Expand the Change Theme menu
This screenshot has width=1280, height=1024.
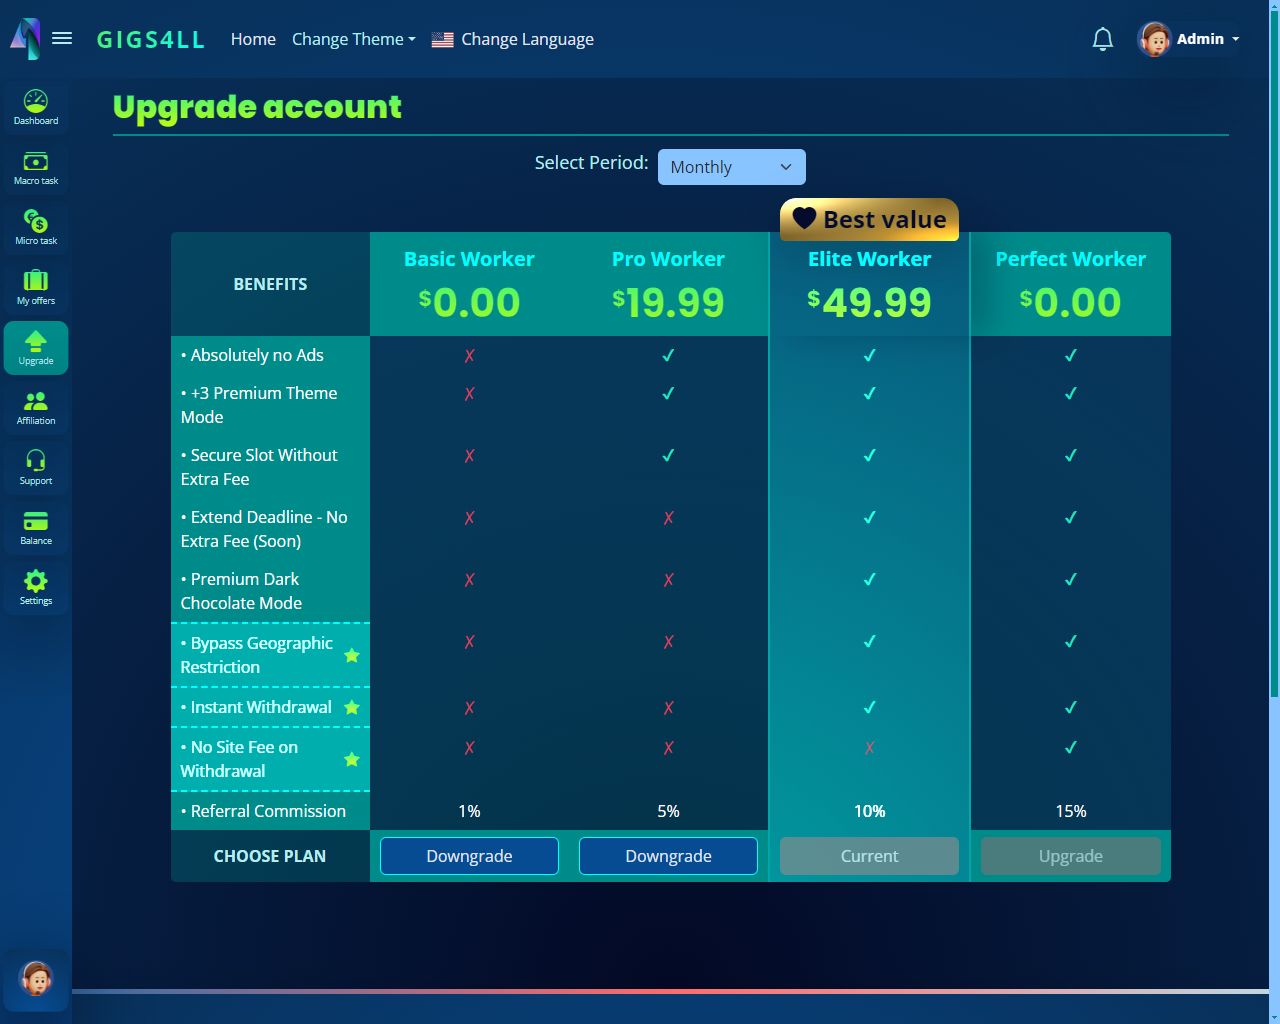coord(353,39)
